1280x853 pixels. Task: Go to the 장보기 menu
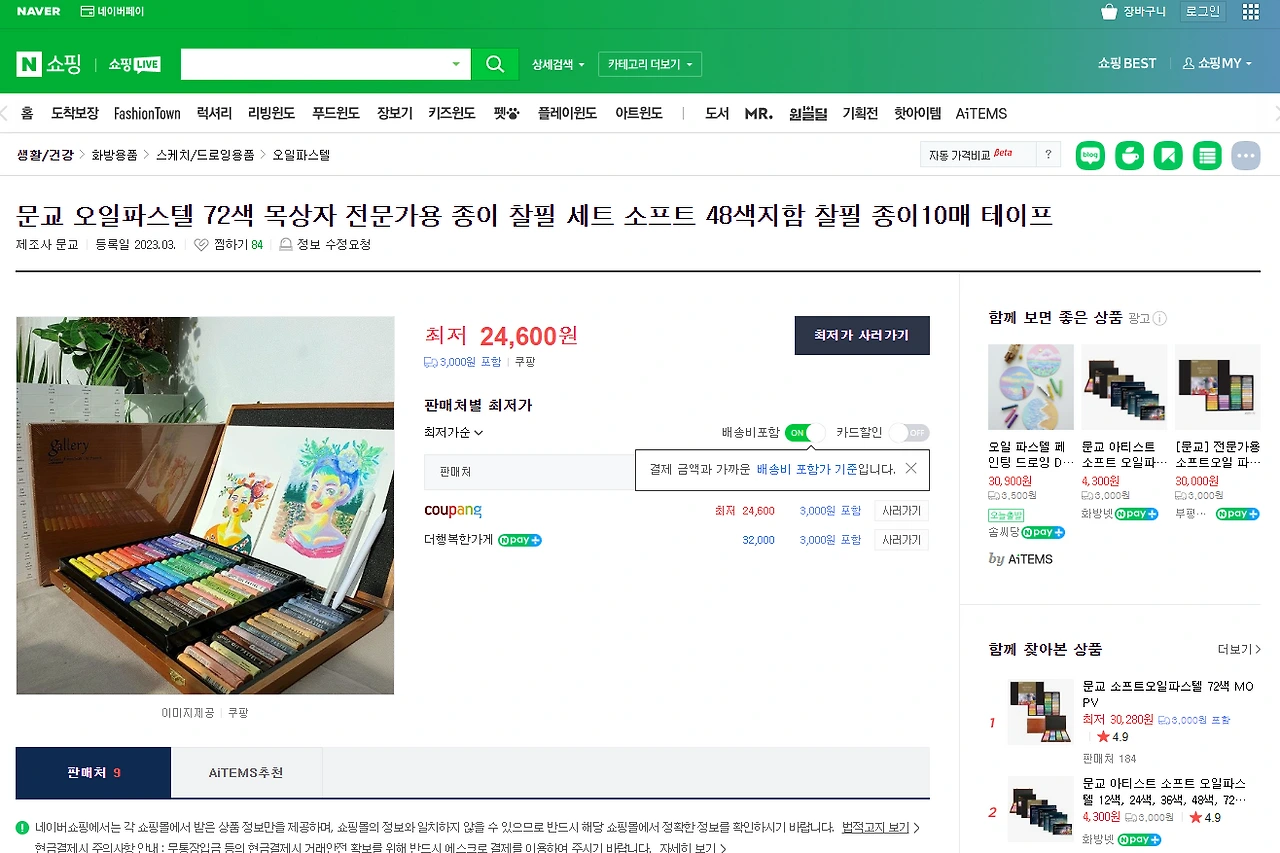pos(395,113)
